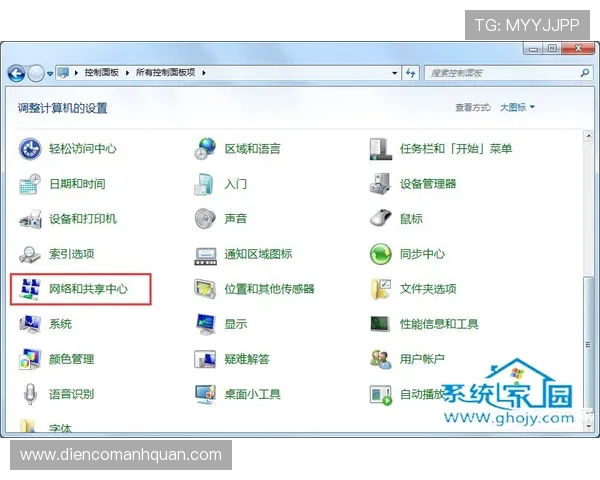The height and width of the screenshot is (480, 600).
Task: Click the 疑难解答 text link
Action: (247, 359)
